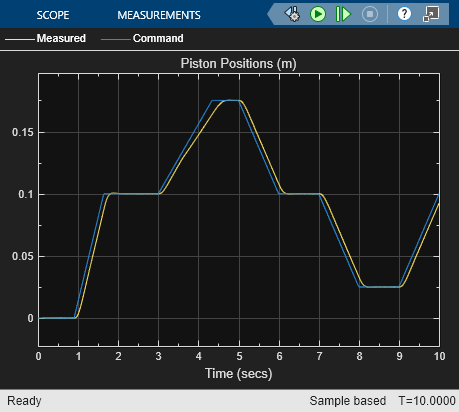Viewport: 459px width, 412px height.
Task: Click the x-axis tick label 5
Action: [239, 356]
